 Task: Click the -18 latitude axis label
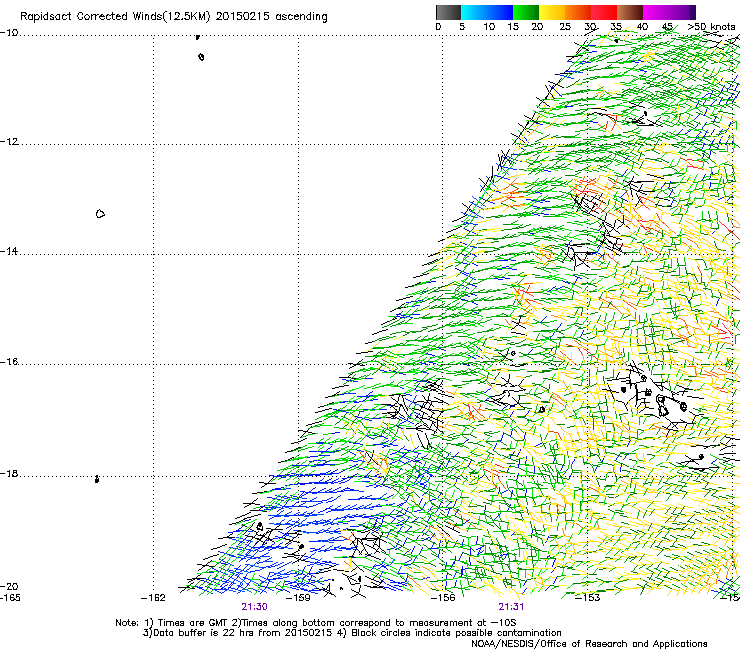click(x=9, y=473)
